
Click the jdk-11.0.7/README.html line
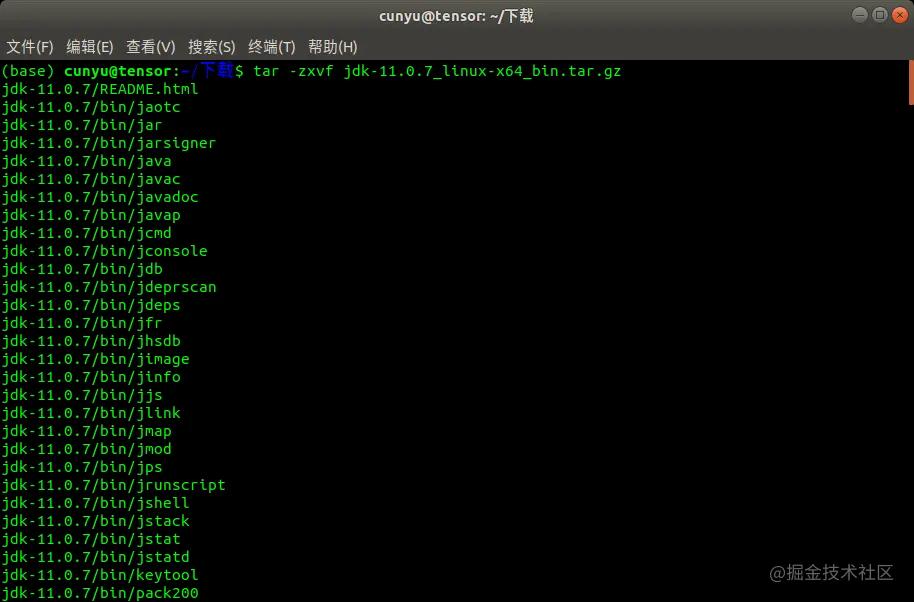coord(100,89)
